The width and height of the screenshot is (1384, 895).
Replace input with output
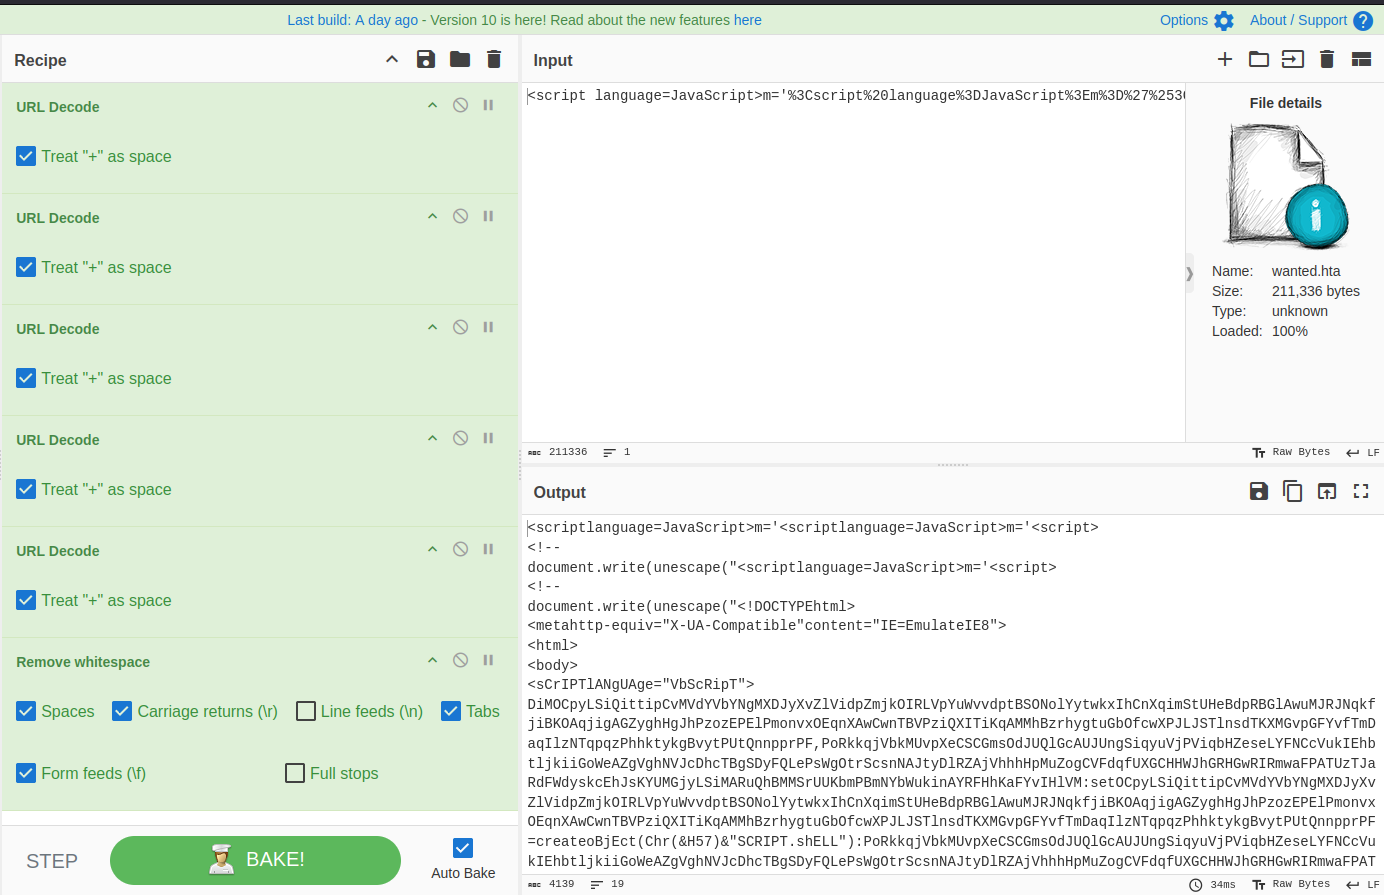[1327, 491]
